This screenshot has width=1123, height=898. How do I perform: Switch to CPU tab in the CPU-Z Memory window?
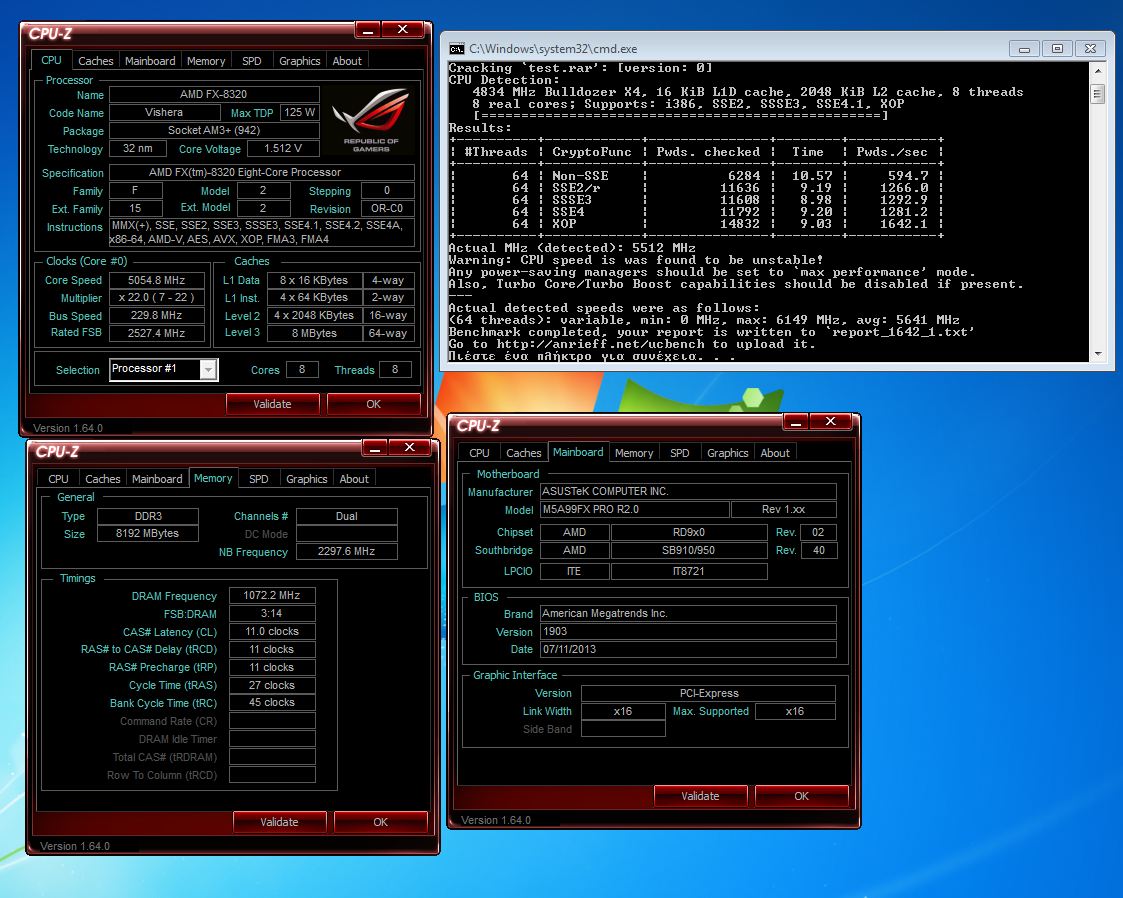(x=58, y=479)
